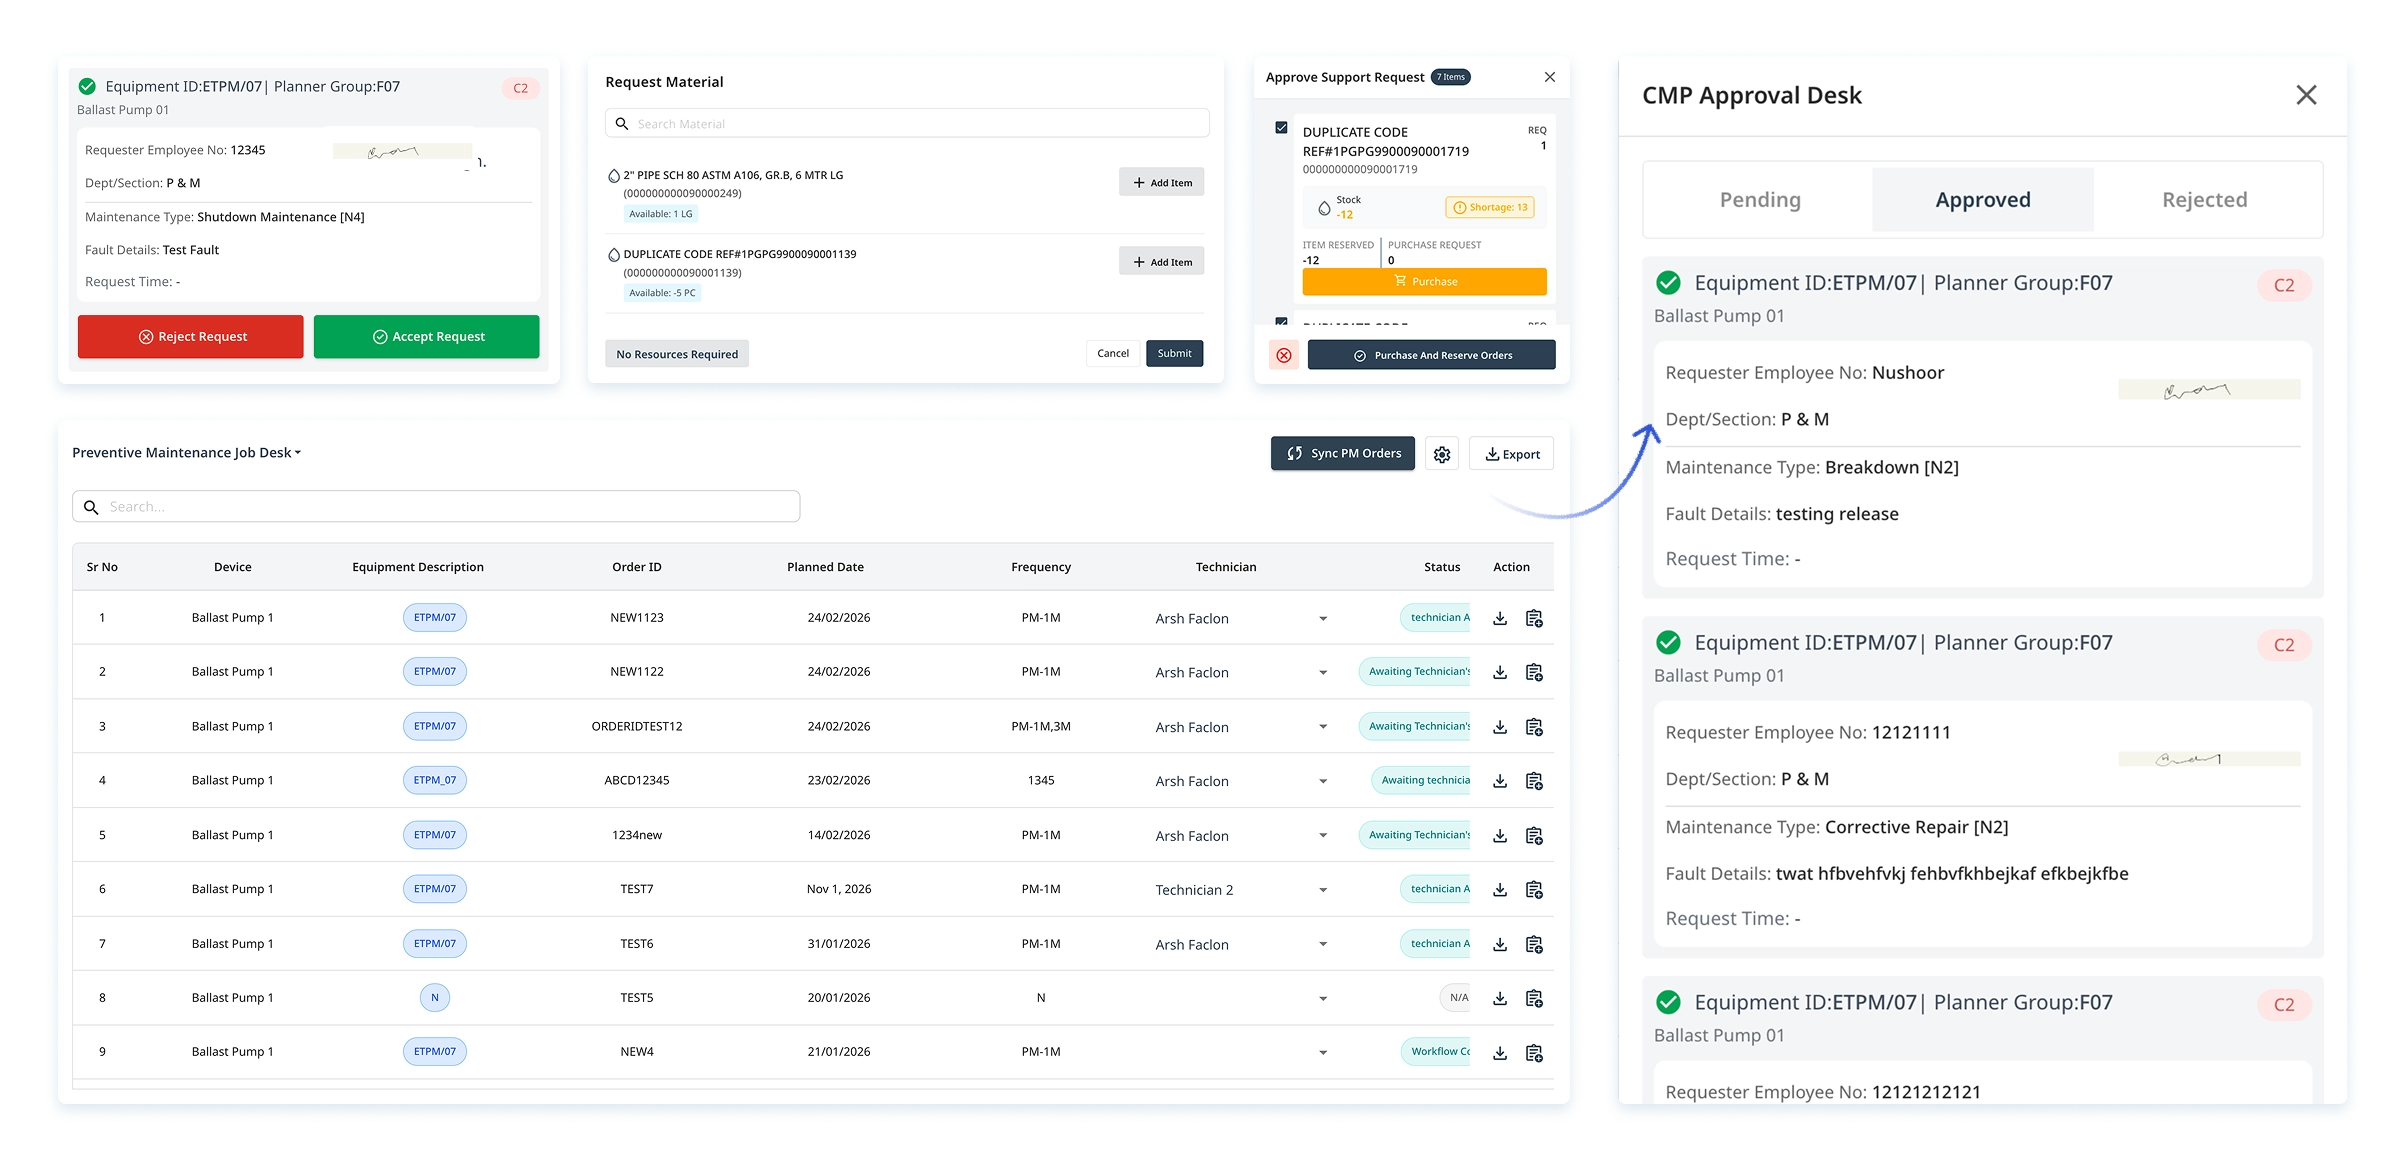
Task: Click the Sync PM Orders button
Action: (x=1343, y=453)
